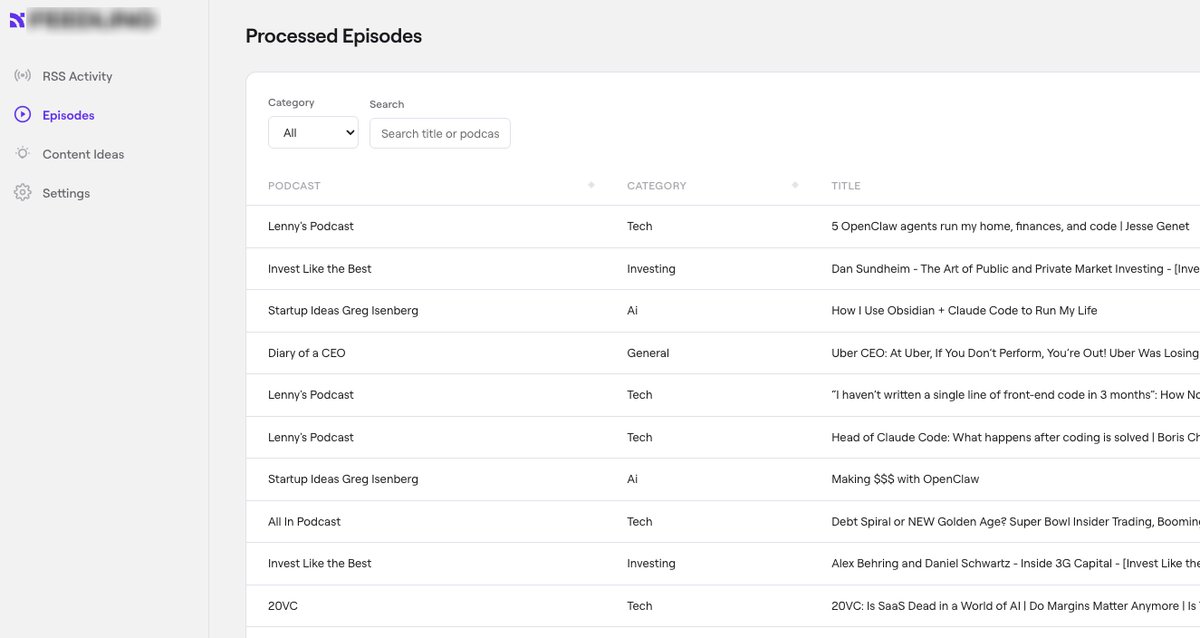Screen dimensions: 1200x638
Task: Select 'Uber CEO: At Uber' episode title
Action: [x=1016, y=353]
